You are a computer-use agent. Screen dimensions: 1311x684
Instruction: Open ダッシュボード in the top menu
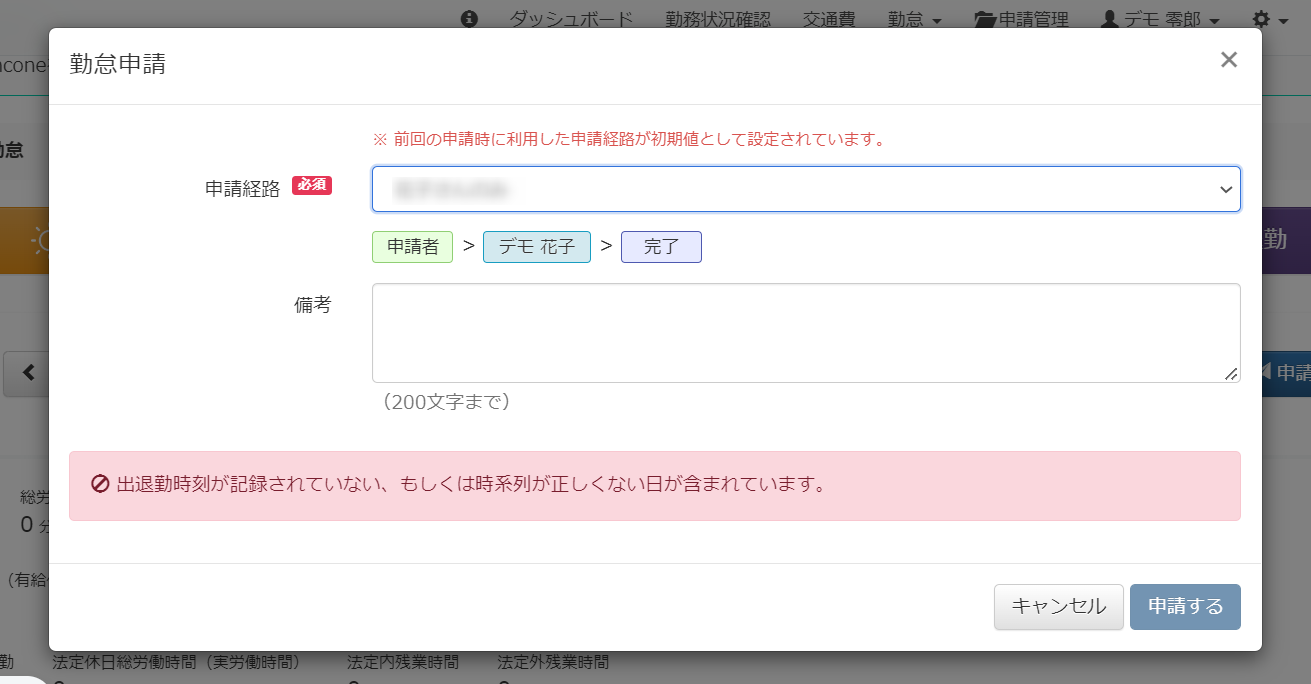571,19
